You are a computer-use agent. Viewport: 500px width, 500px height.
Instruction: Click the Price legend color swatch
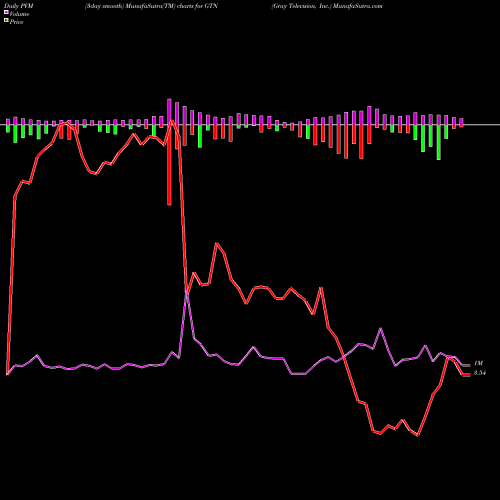pos(6,21)
